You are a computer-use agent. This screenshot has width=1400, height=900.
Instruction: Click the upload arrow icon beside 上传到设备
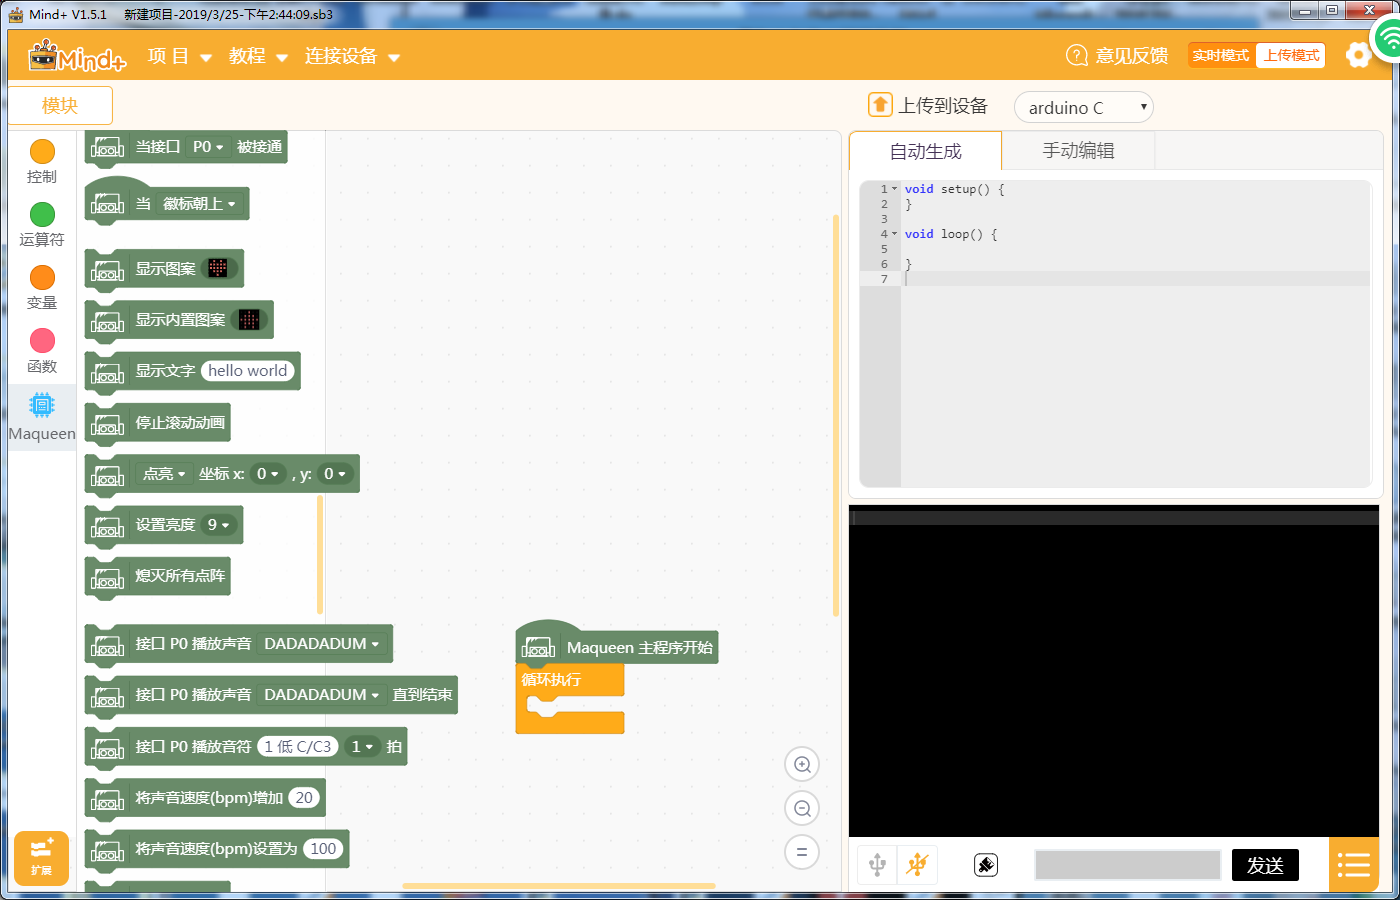point(880,105)
